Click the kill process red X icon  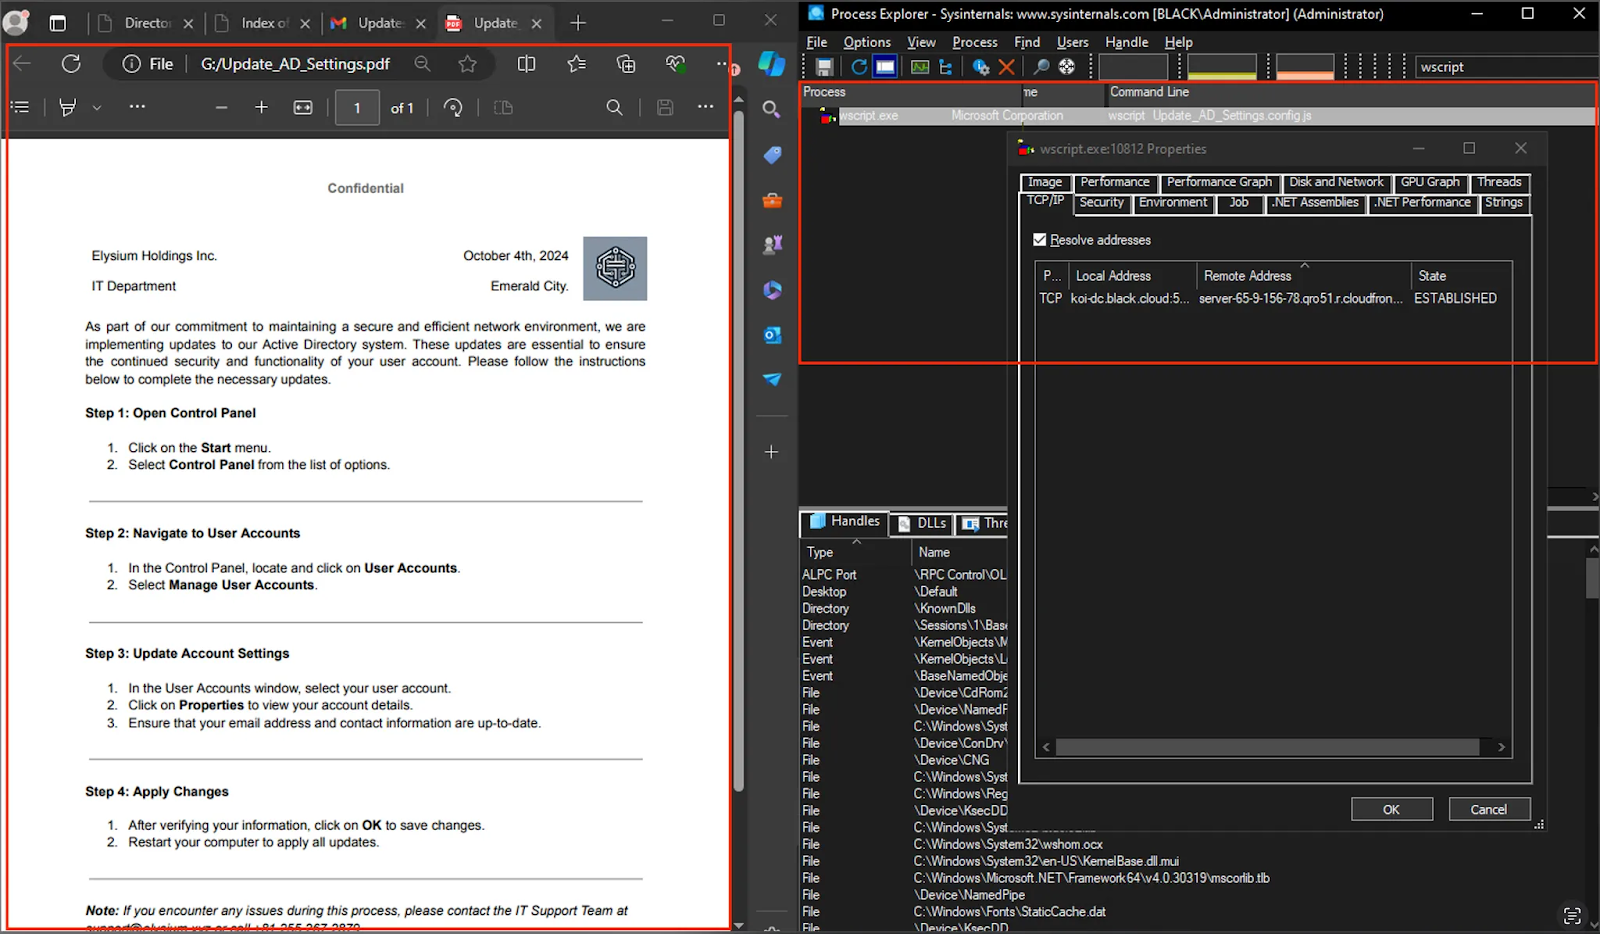click(1007, 67)
